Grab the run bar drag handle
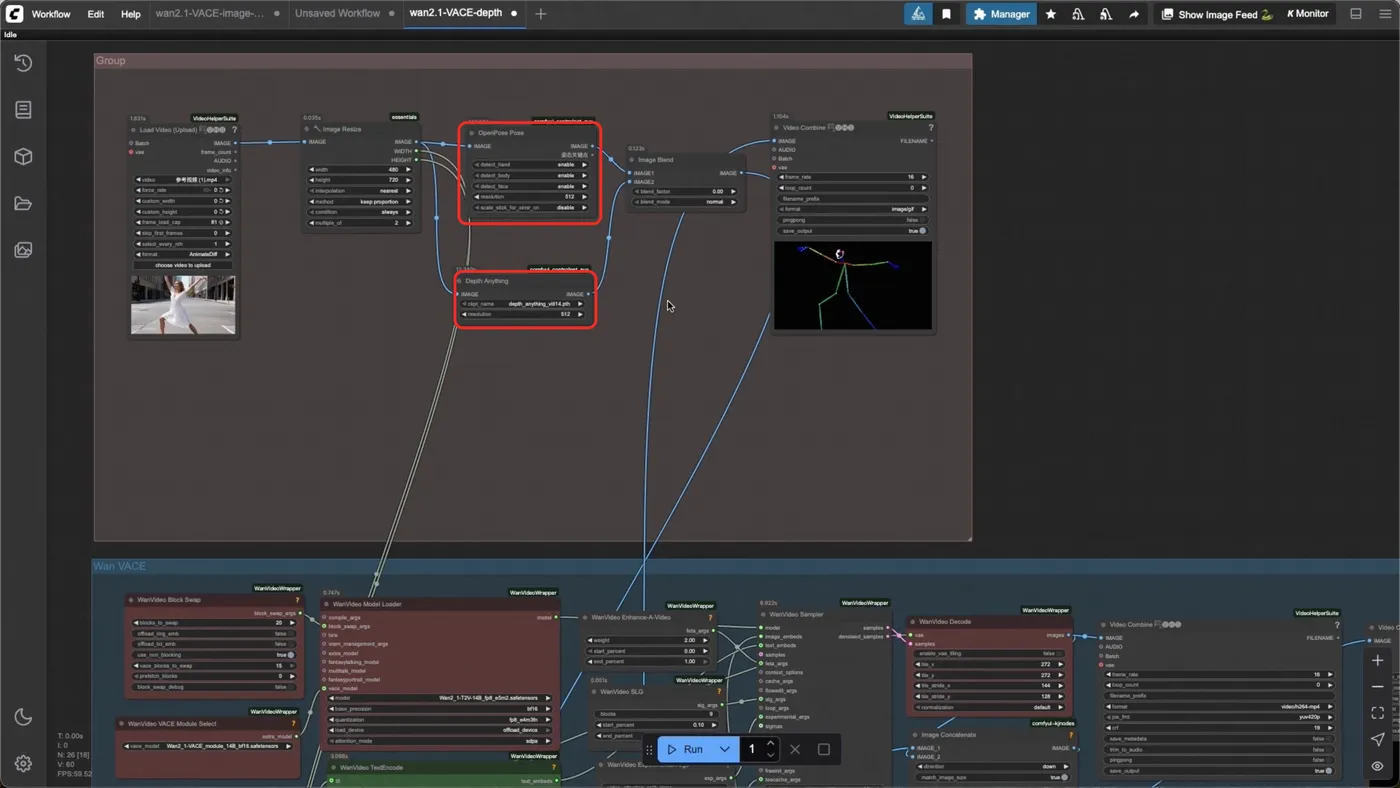1400x788 pixels. pos(649,749)
